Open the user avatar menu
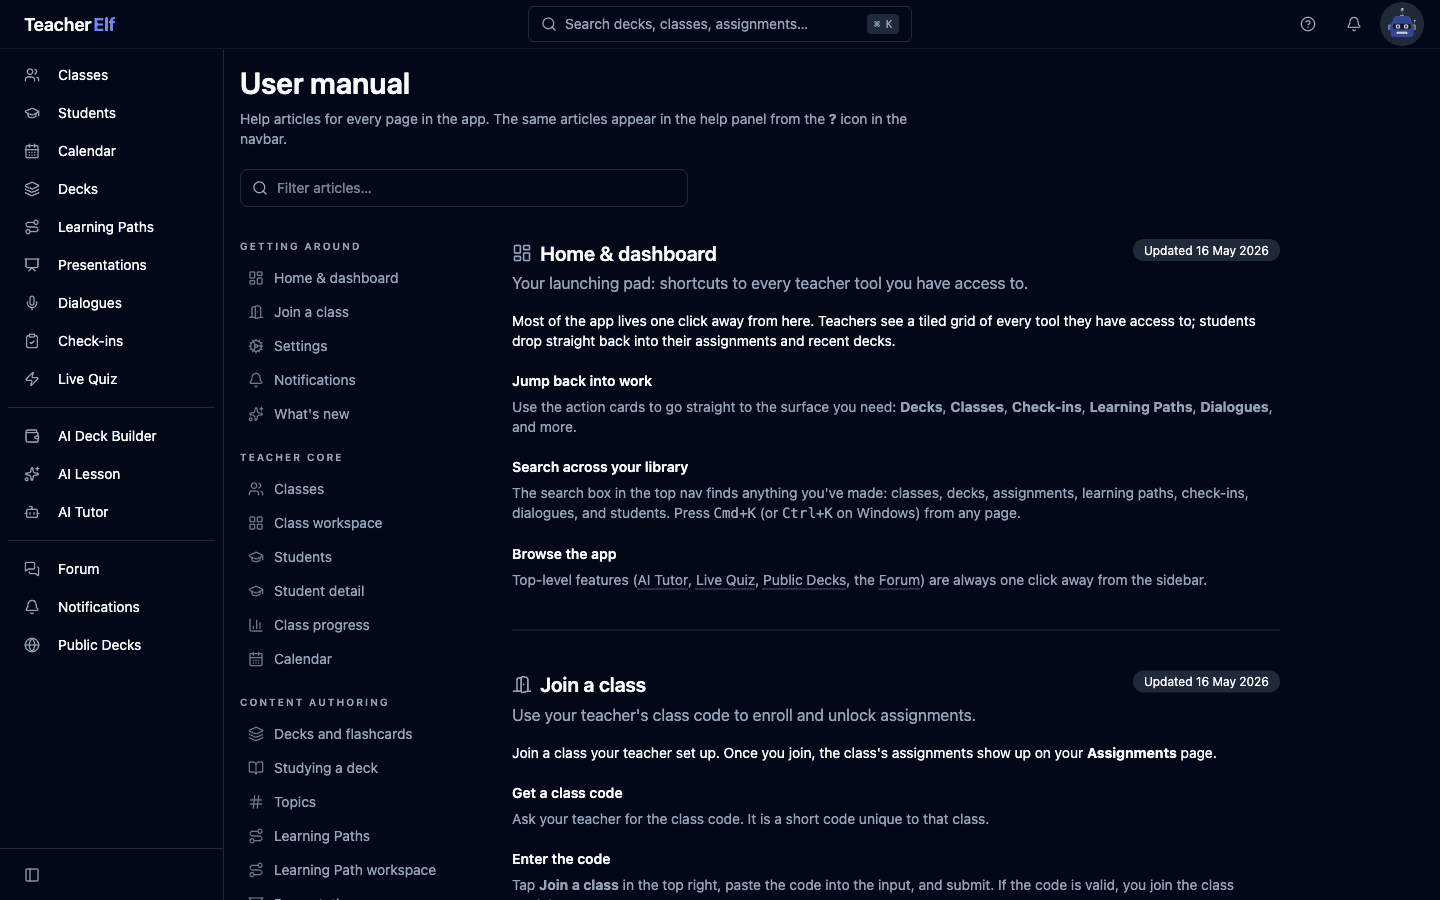The width and height of the screenshot is (1440, 900). coord(1402,24)
